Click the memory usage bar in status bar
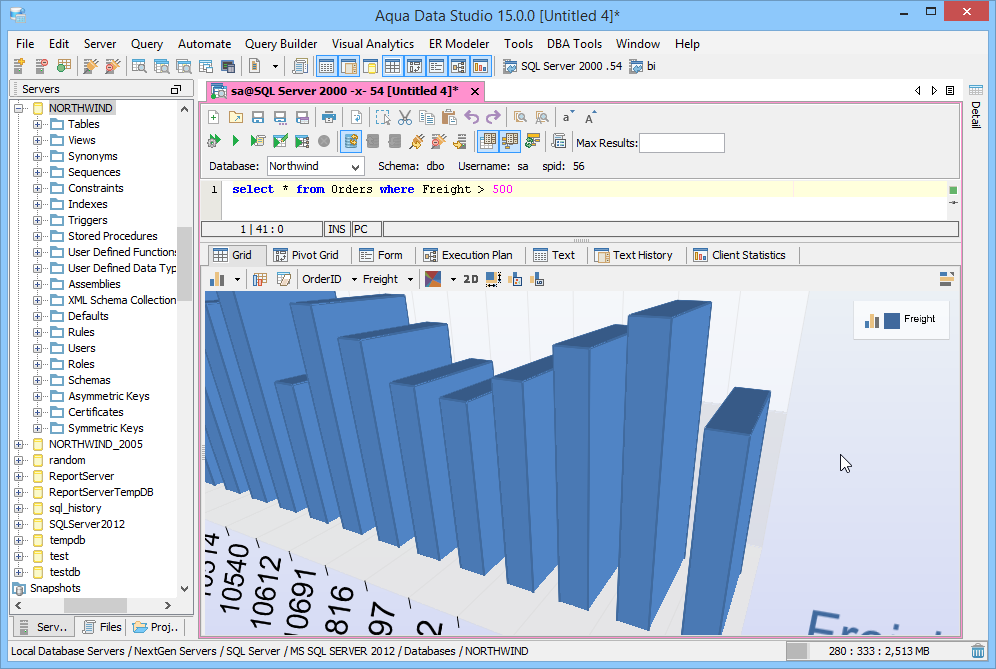 point(877,651)
